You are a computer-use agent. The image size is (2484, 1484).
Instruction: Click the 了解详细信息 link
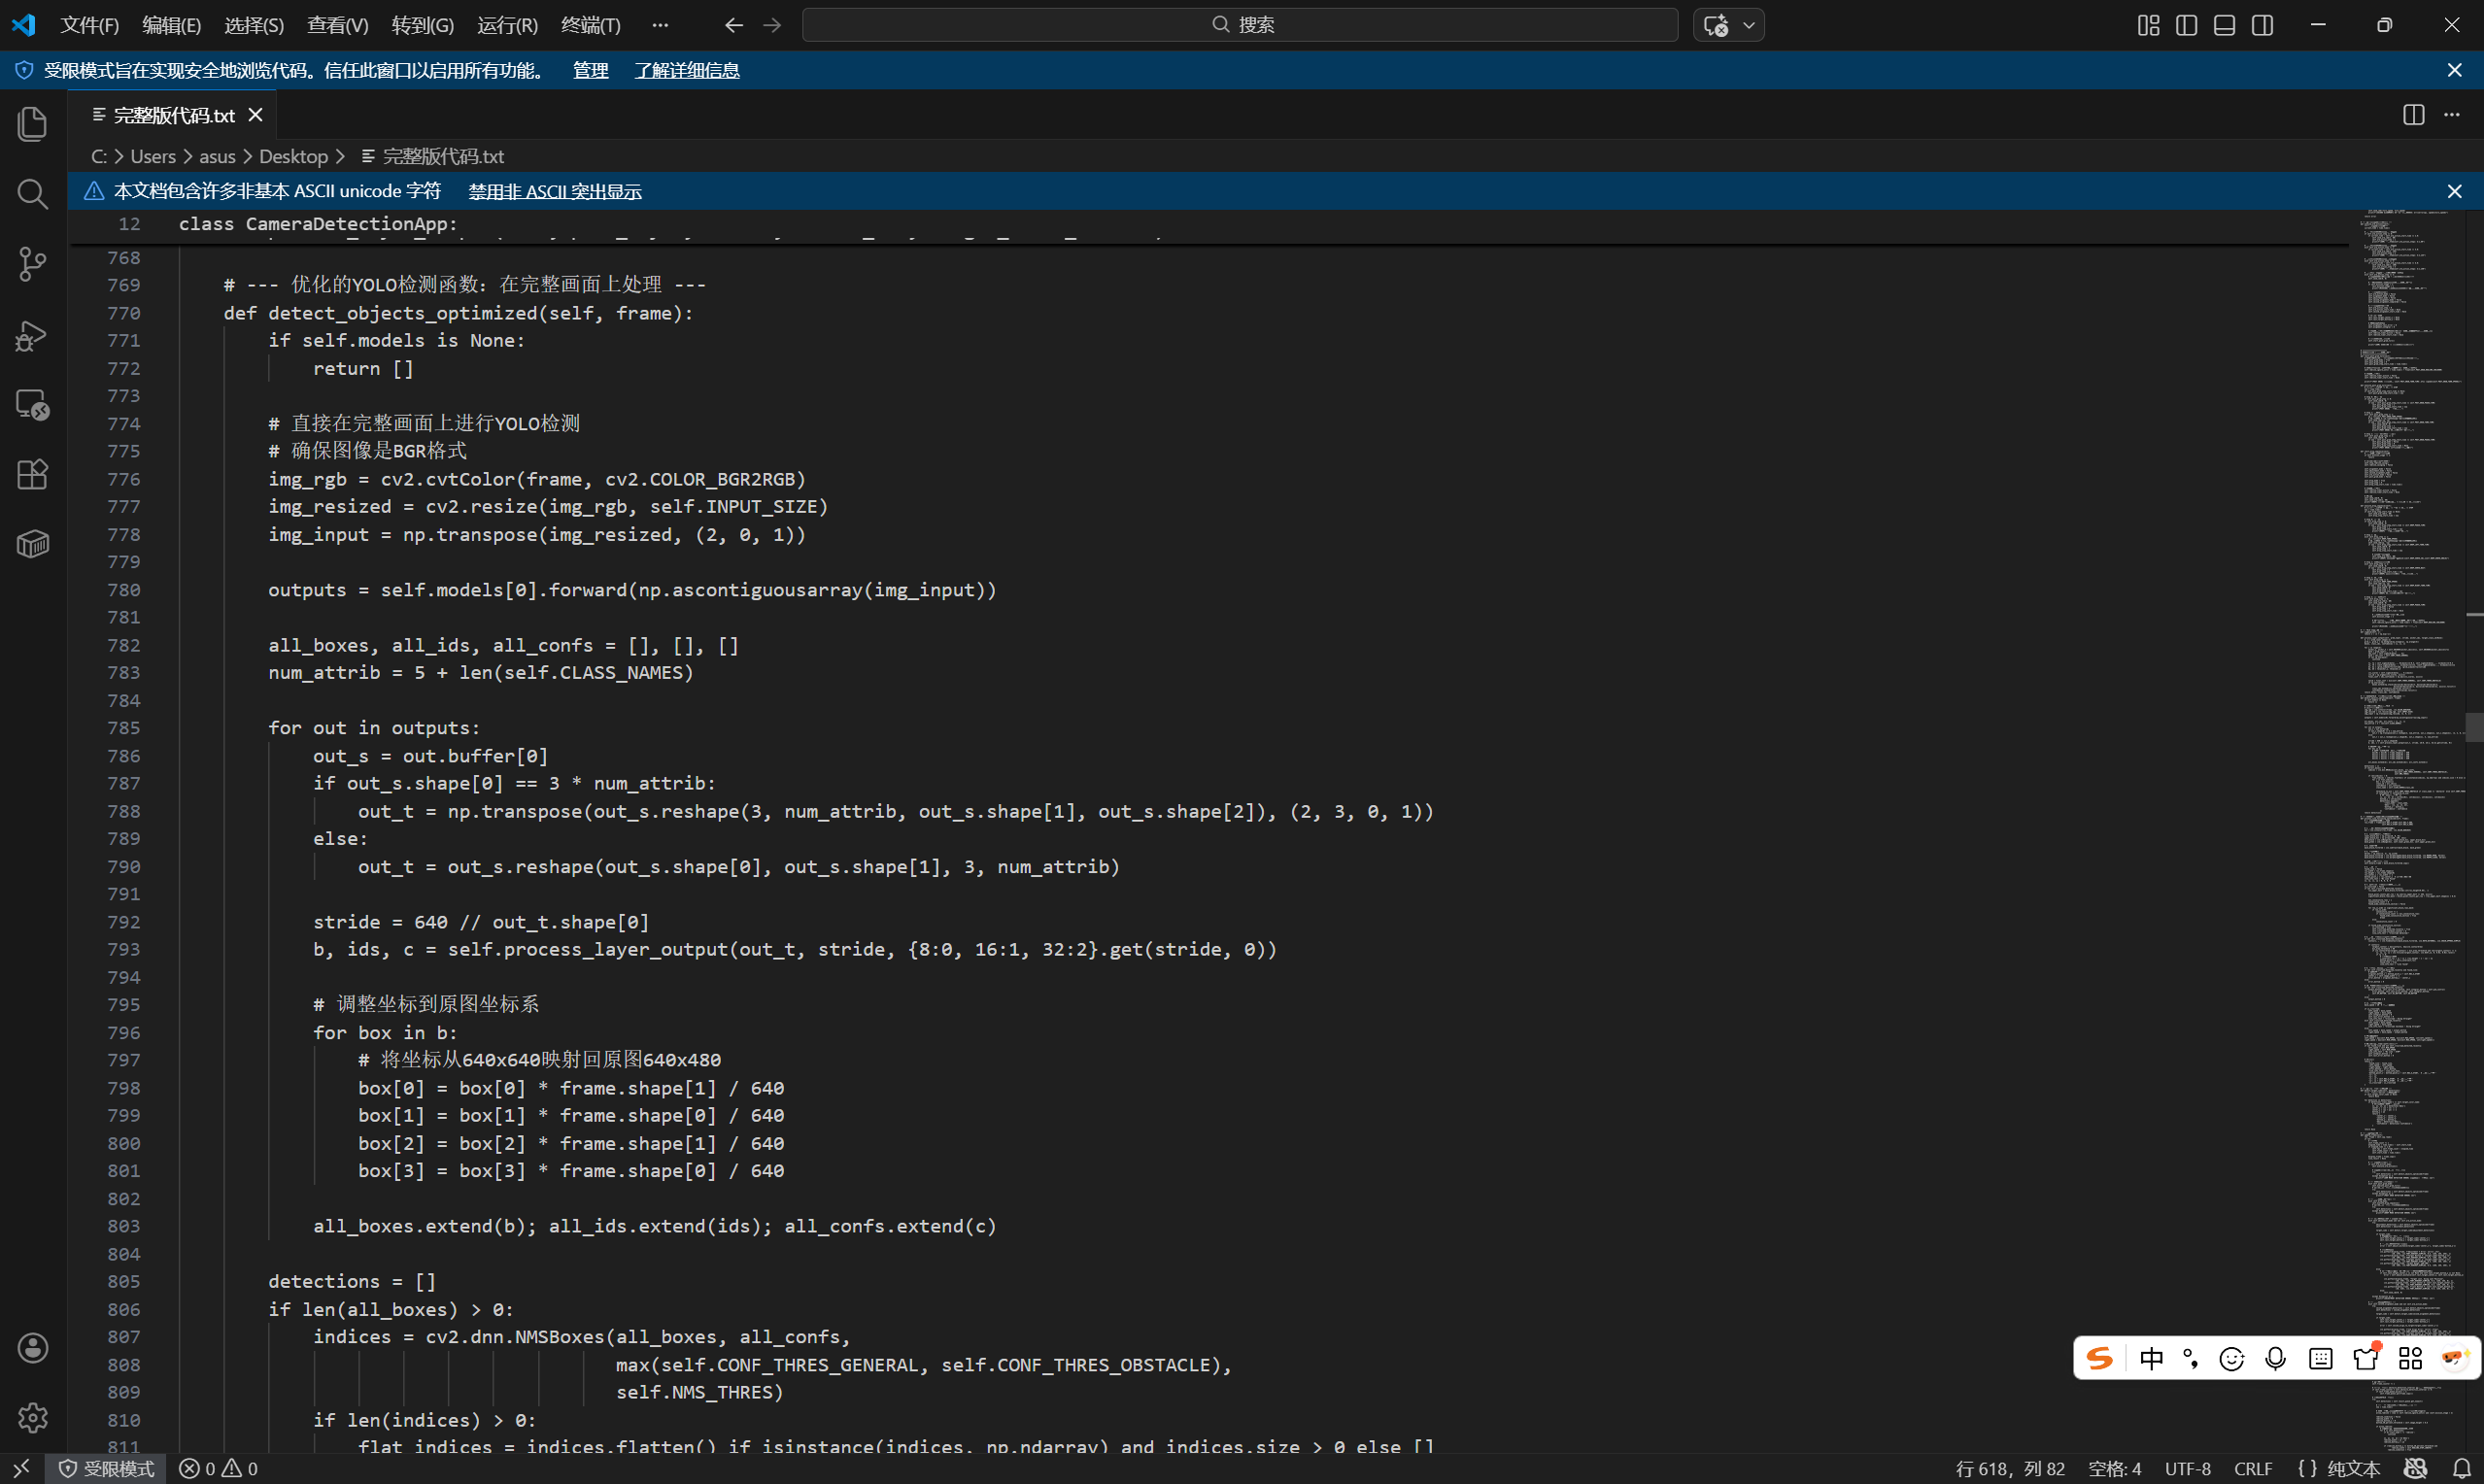(x=686, y=70)
